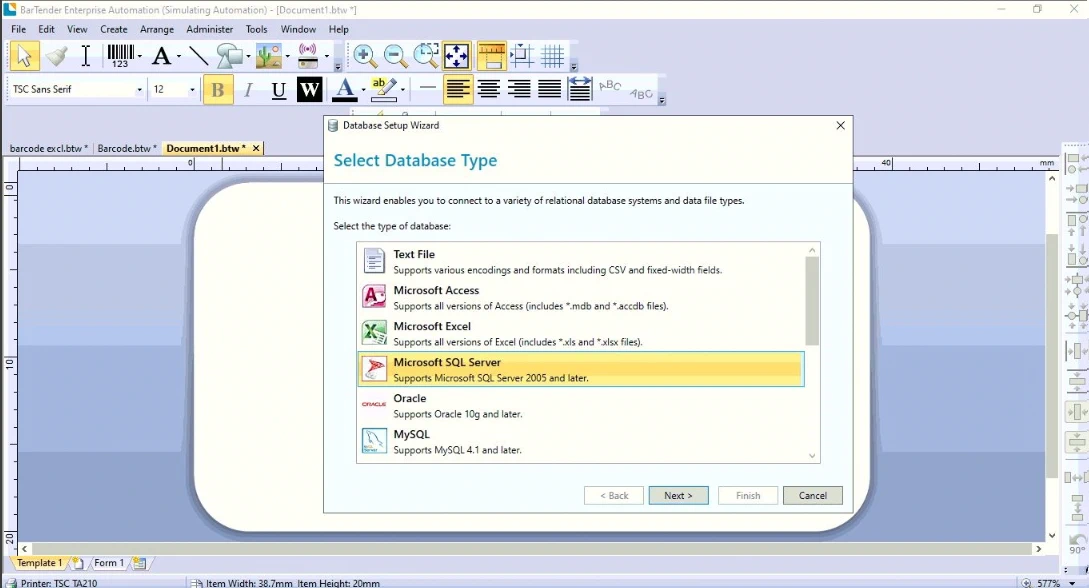Select the large A text object tool
The width and height of the screenshot is (1089, 588).
(161, 56)
